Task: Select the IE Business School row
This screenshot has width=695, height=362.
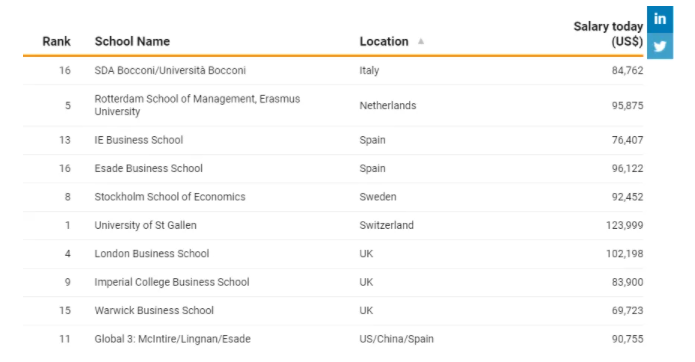Action: pos(333,140)
